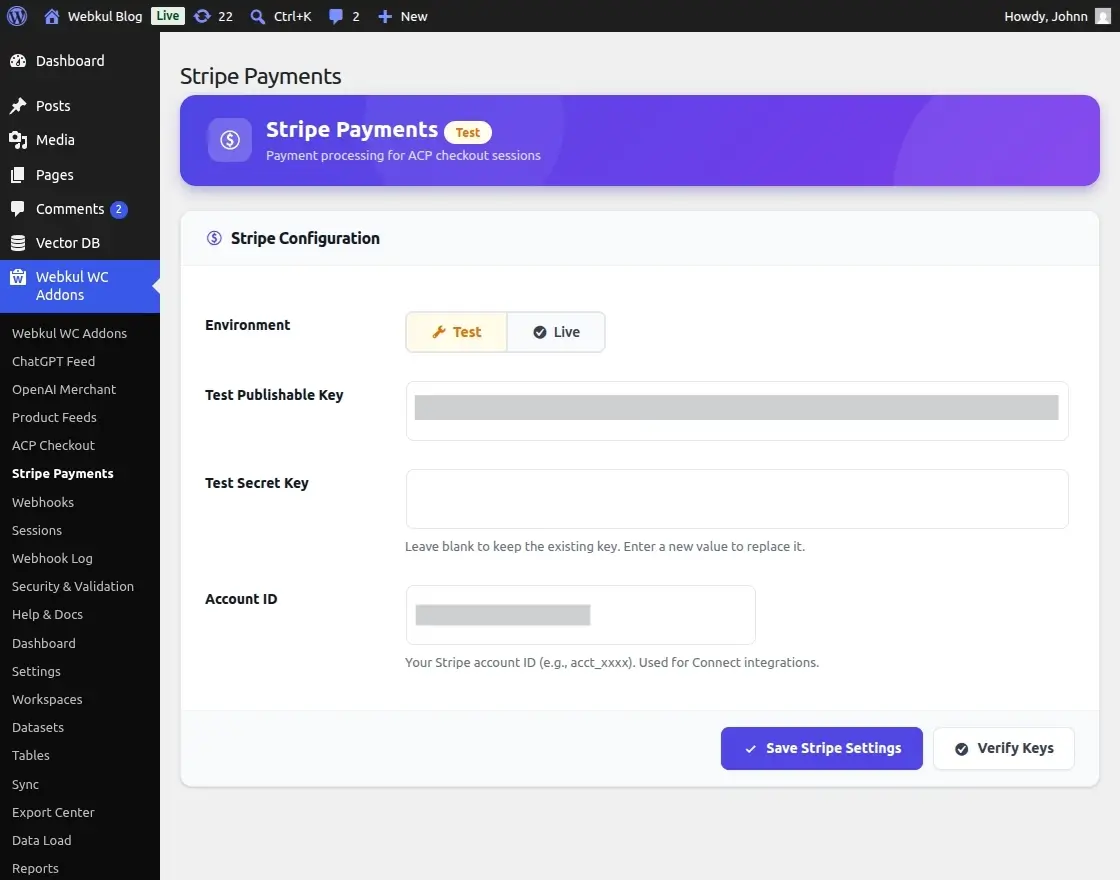Open the Webhook Log submenu
Viewport: 1120px width, 880px height.
click(52, 558)
